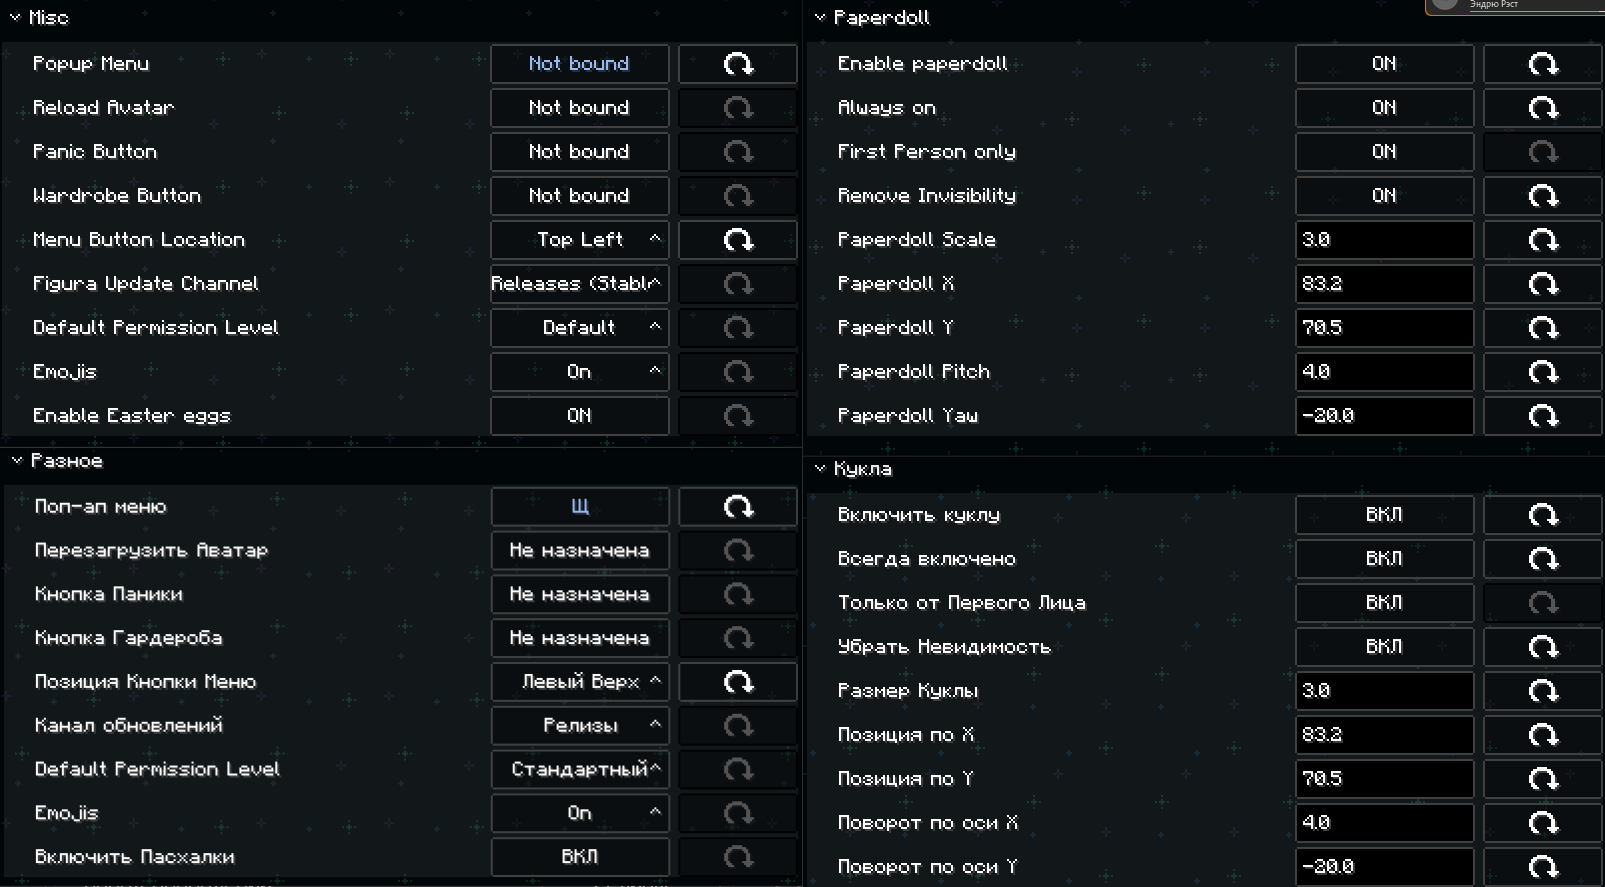Viewport: 1605px width, 887px height.
Task: Reset Menu Button Location setting
Action: [x=738, y=240]
